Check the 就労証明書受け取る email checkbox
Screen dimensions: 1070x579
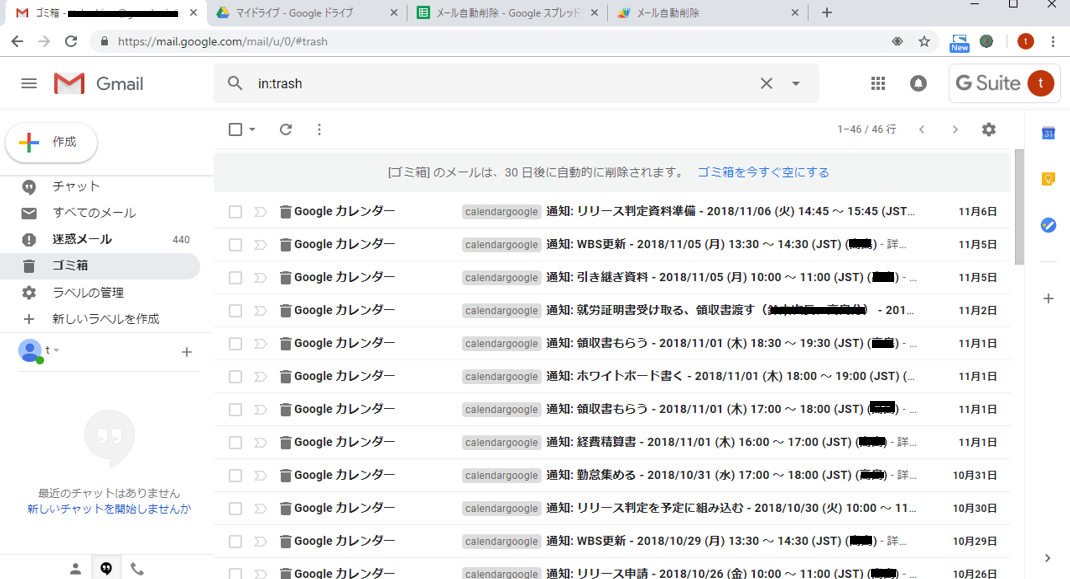pos(235,311)
